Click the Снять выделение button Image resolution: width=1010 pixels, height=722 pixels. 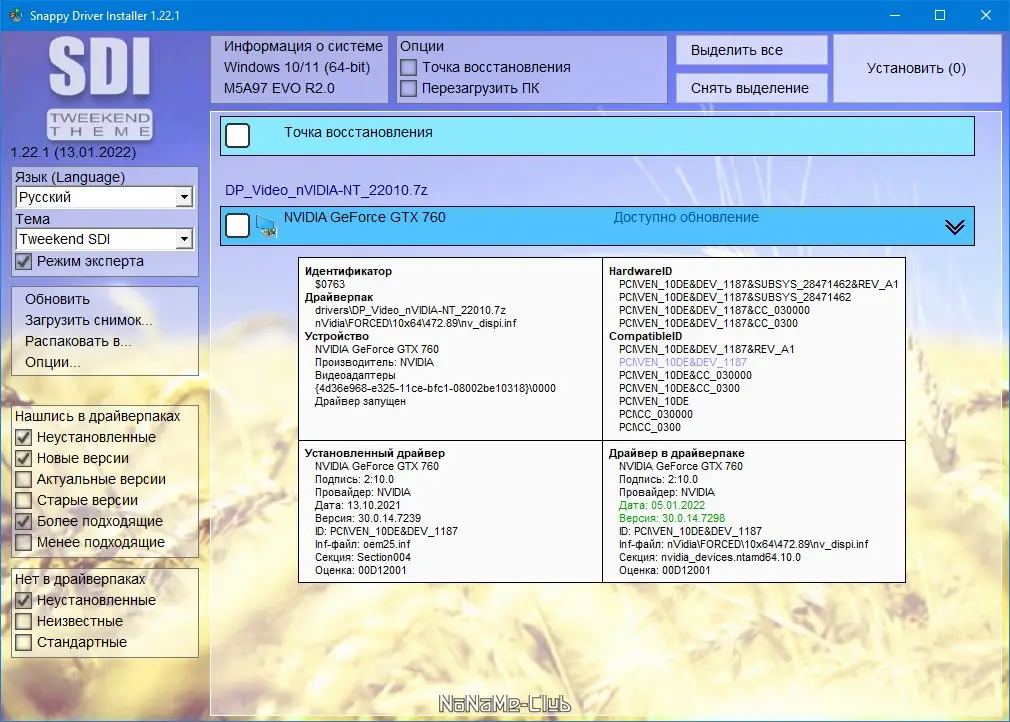tap(752, 88)
